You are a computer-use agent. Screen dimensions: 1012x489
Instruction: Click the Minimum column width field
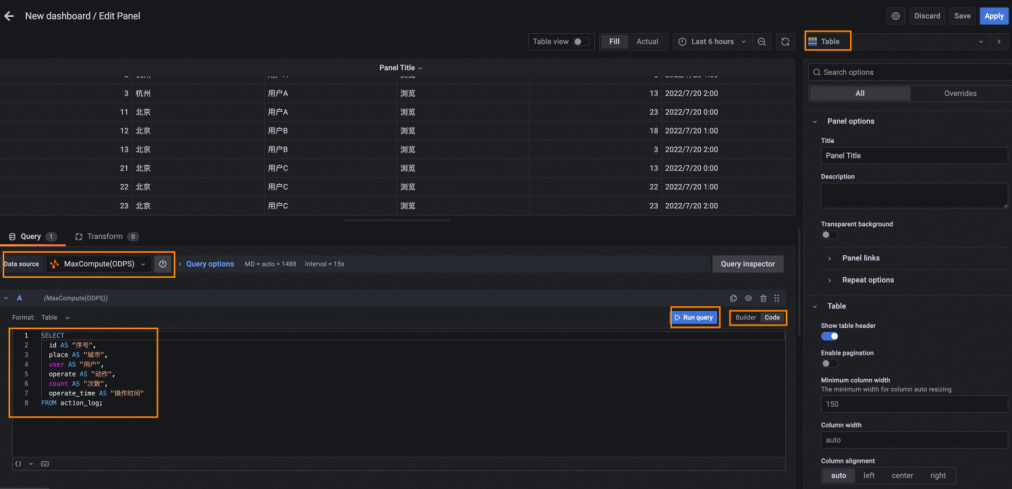[x=914, y=404]
